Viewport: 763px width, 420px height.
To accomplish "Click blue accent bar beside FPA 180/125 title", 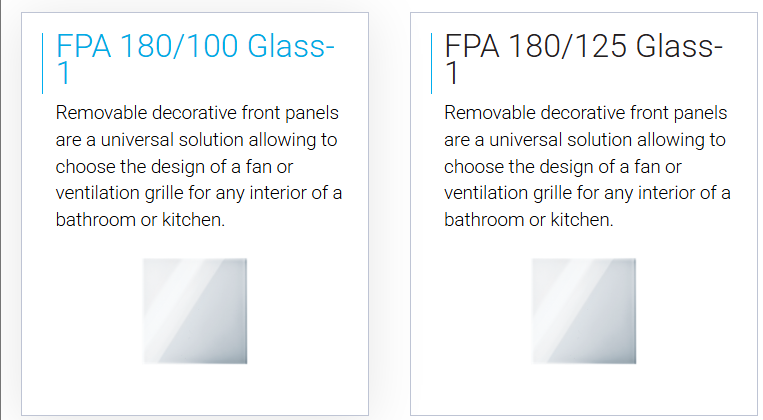I will coord(432,63).
